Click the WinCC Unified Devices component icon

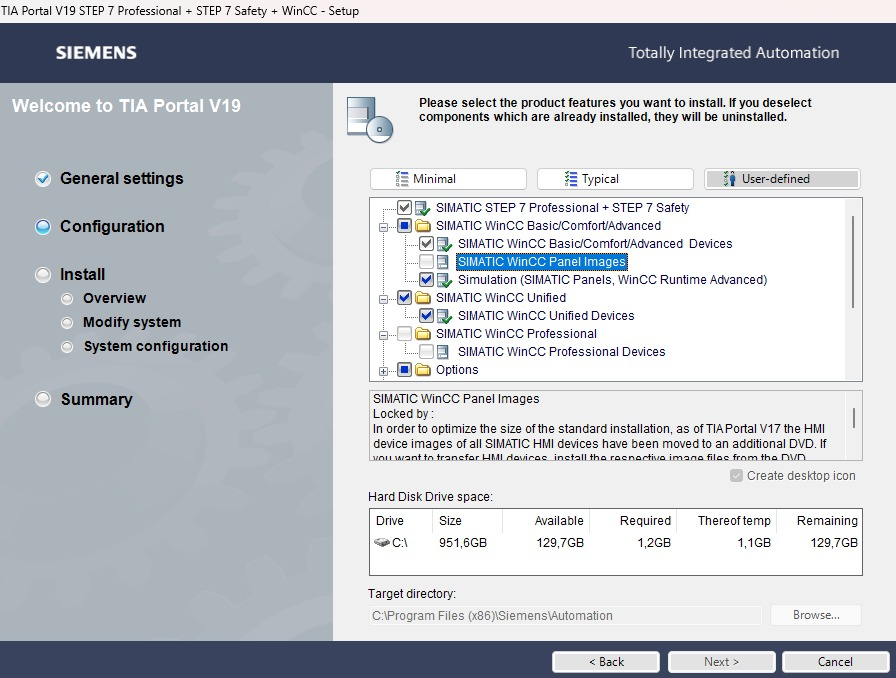tap(445, 316)
